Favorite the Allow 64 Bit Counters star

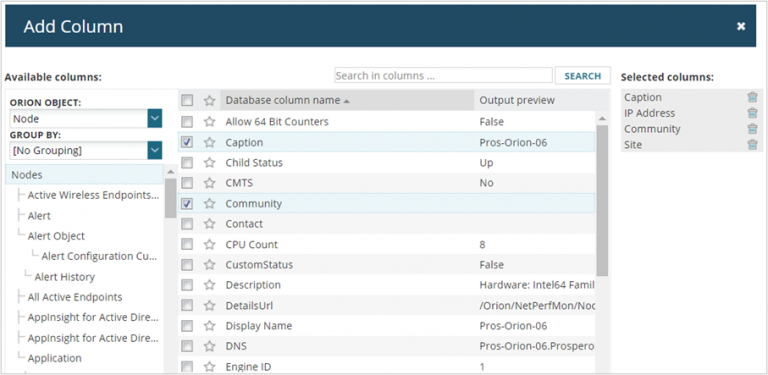210,122
